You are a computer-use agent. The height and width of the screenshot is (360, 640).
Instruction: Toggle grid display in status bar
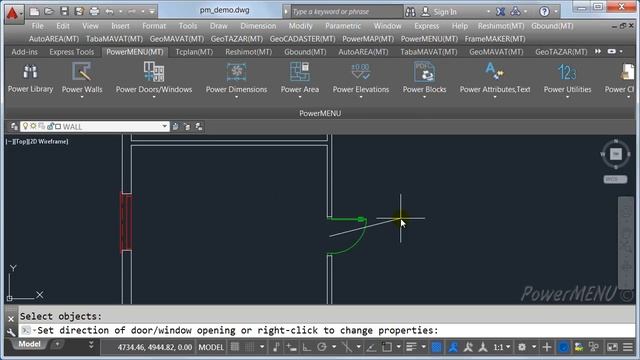click(x=235, y=347)
